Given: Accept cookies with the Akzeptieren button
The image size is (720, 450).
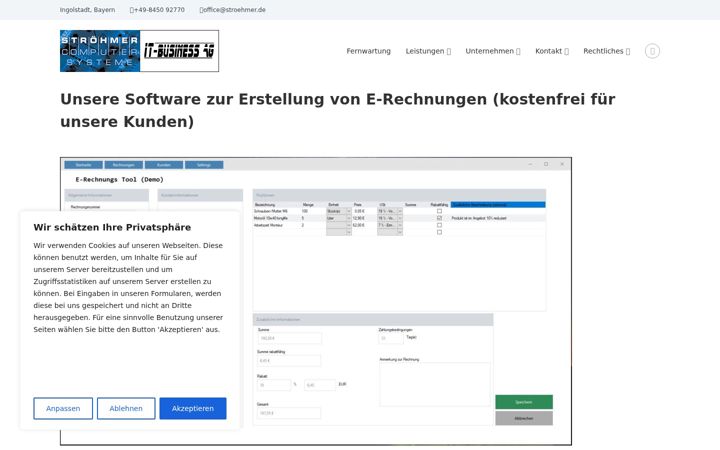Looking at the screenshot, I should [193, 408].
